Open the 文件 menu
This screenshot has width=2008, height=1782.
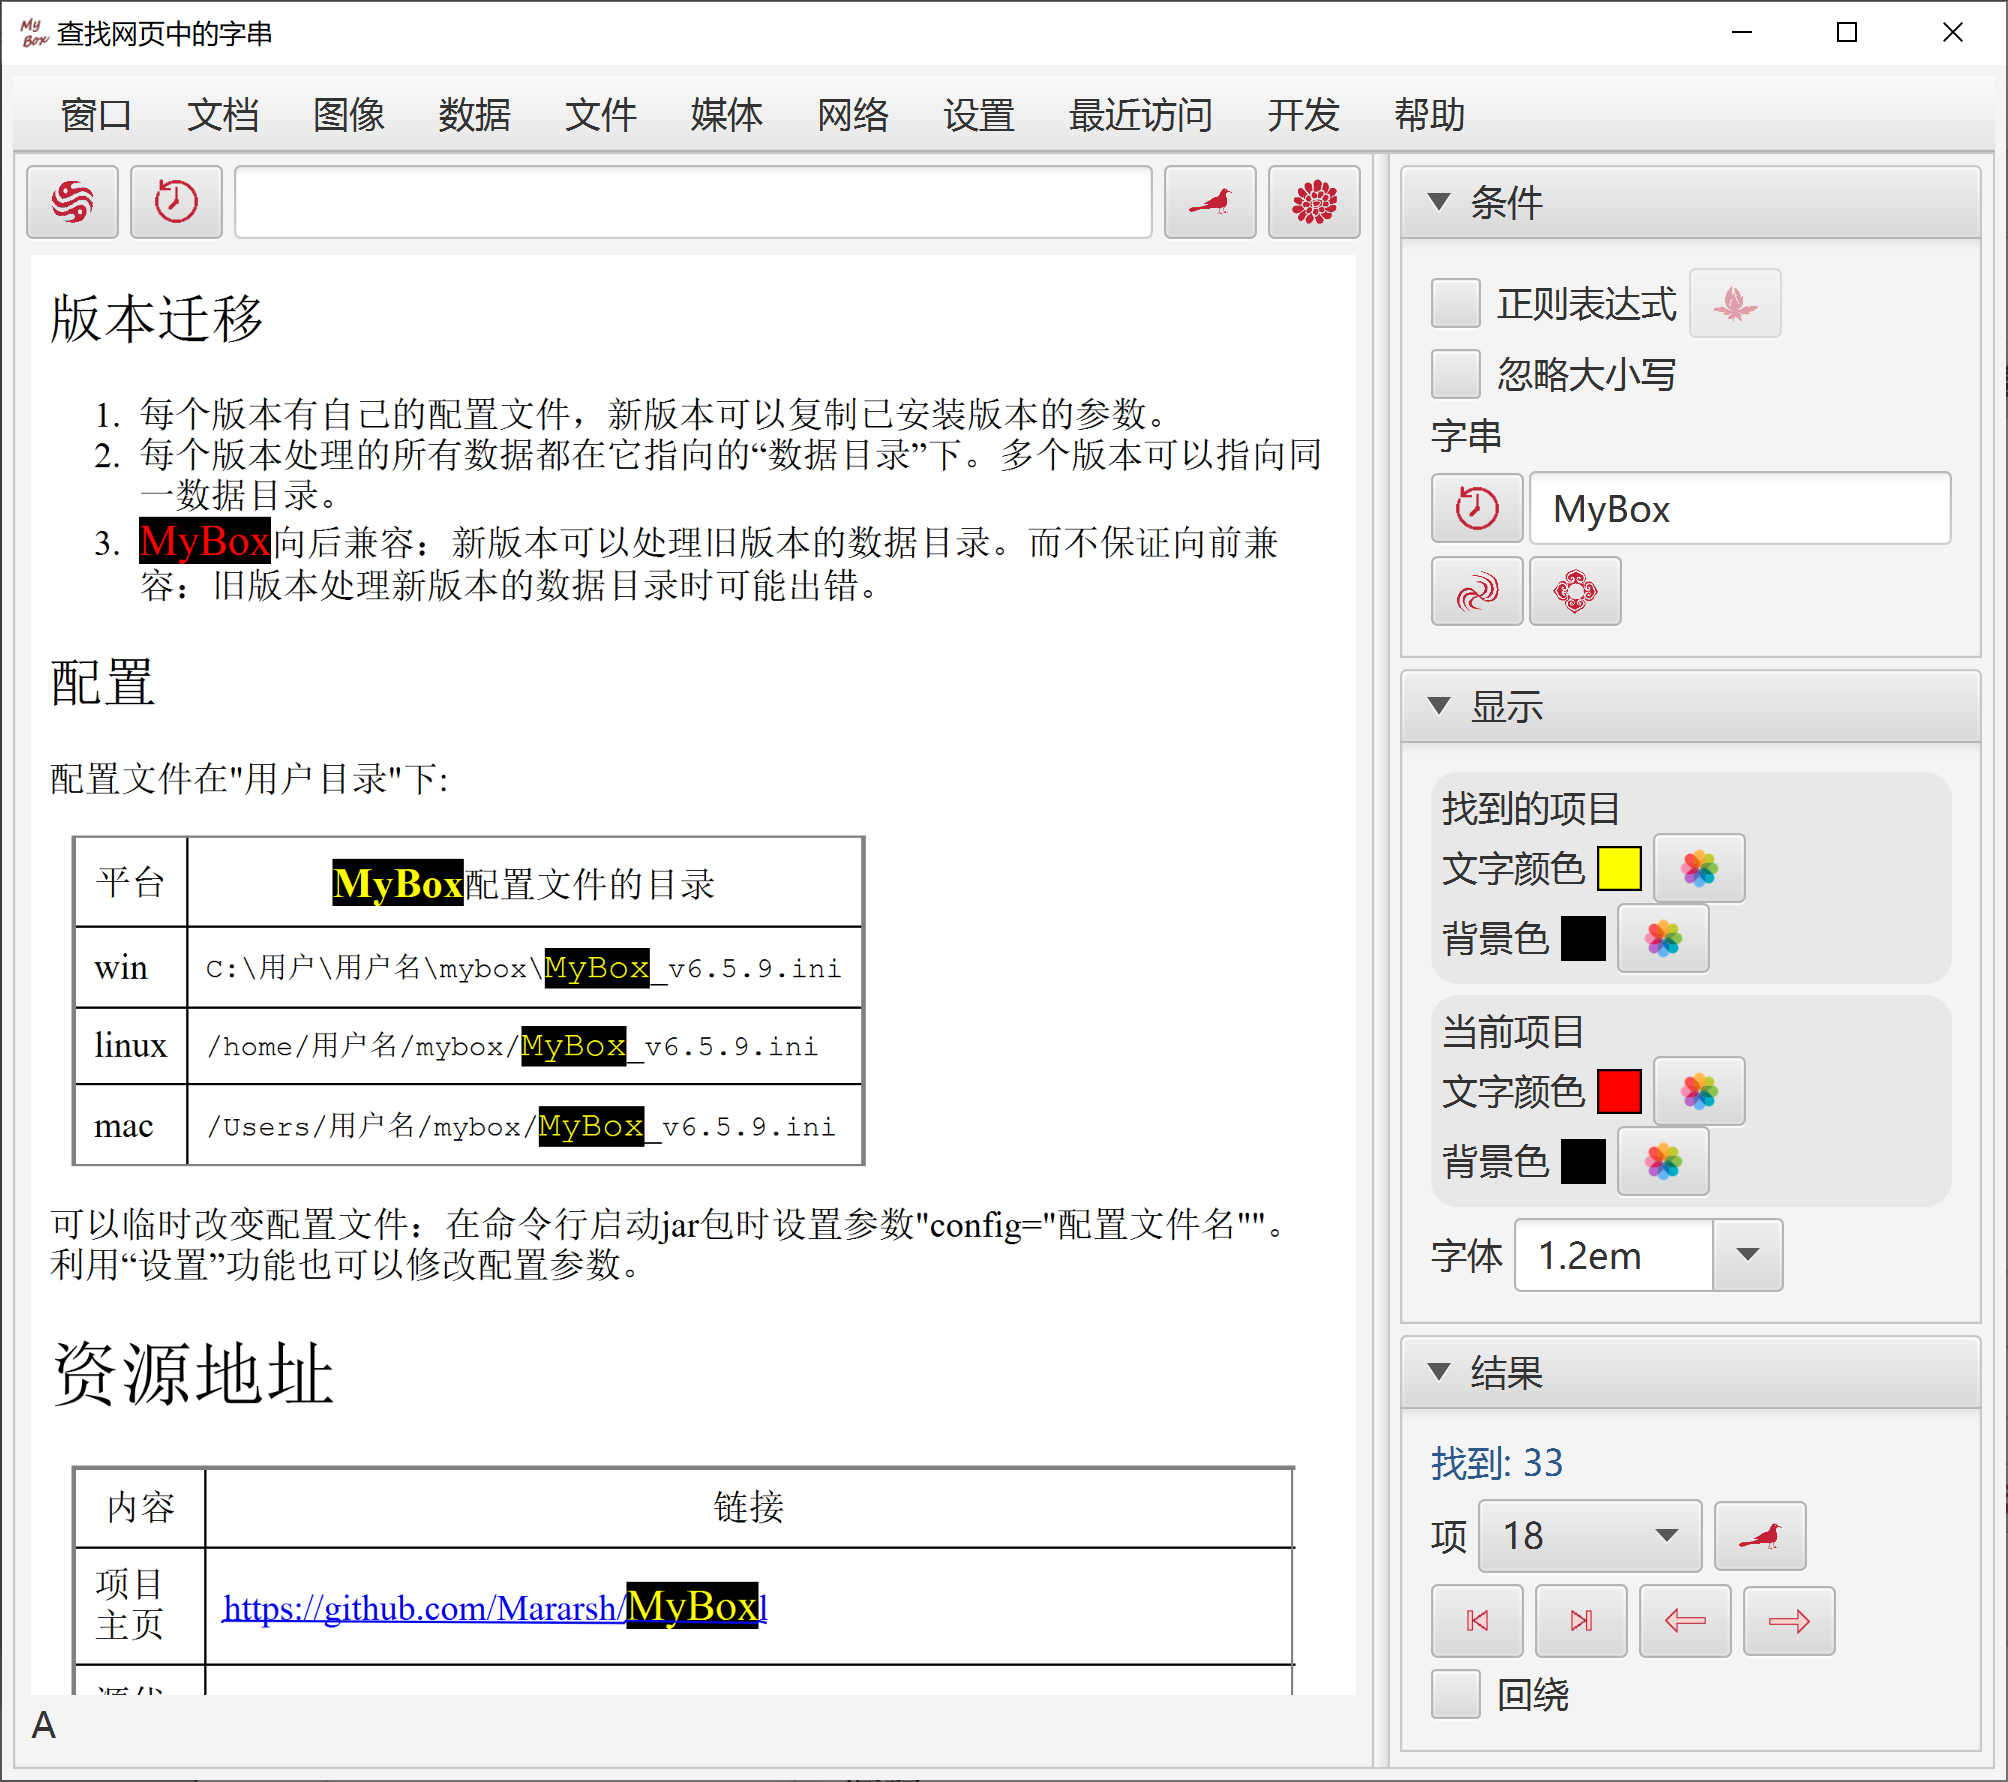pos(600,114)
